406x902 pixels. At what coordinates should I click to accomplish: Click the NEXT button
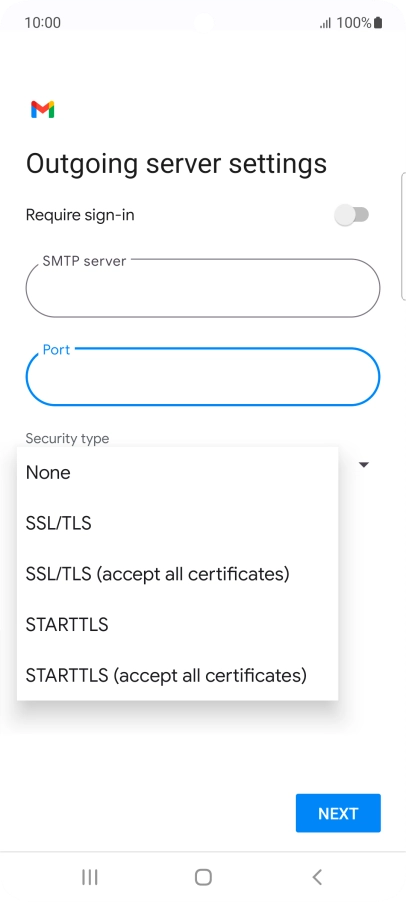tap(338, 813)
